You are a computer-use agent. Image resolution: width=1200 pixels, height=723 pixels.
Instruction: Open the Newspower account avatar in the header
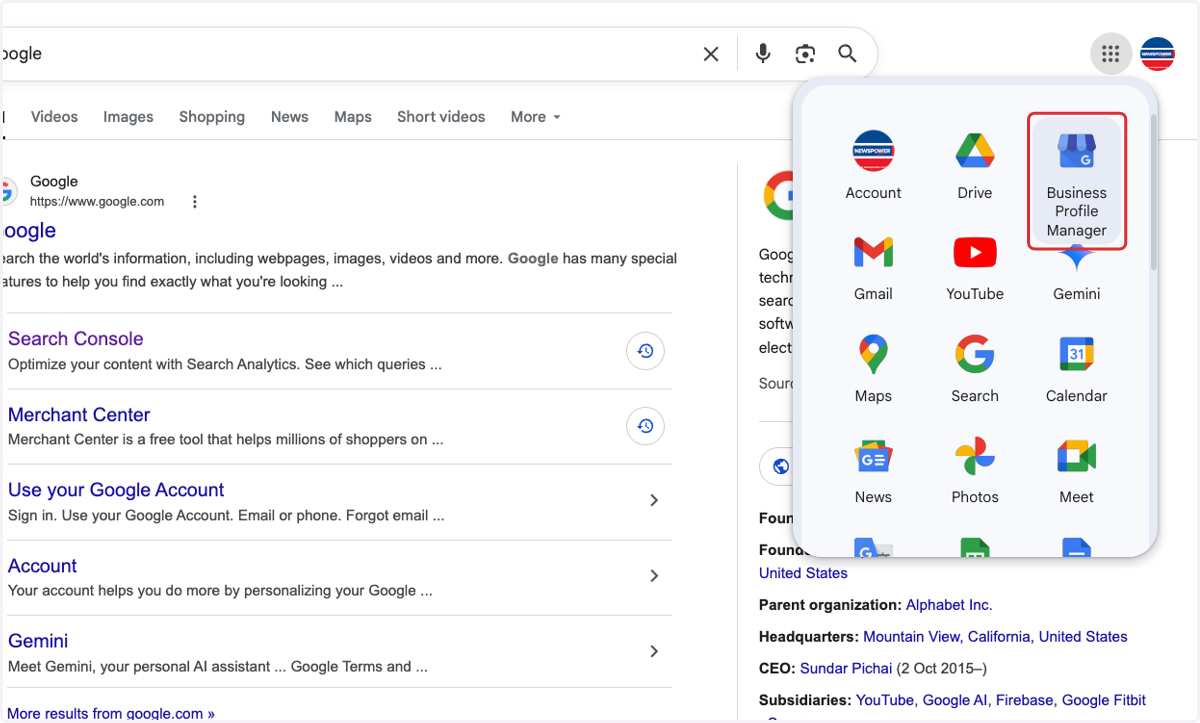tap(1157, 54)
